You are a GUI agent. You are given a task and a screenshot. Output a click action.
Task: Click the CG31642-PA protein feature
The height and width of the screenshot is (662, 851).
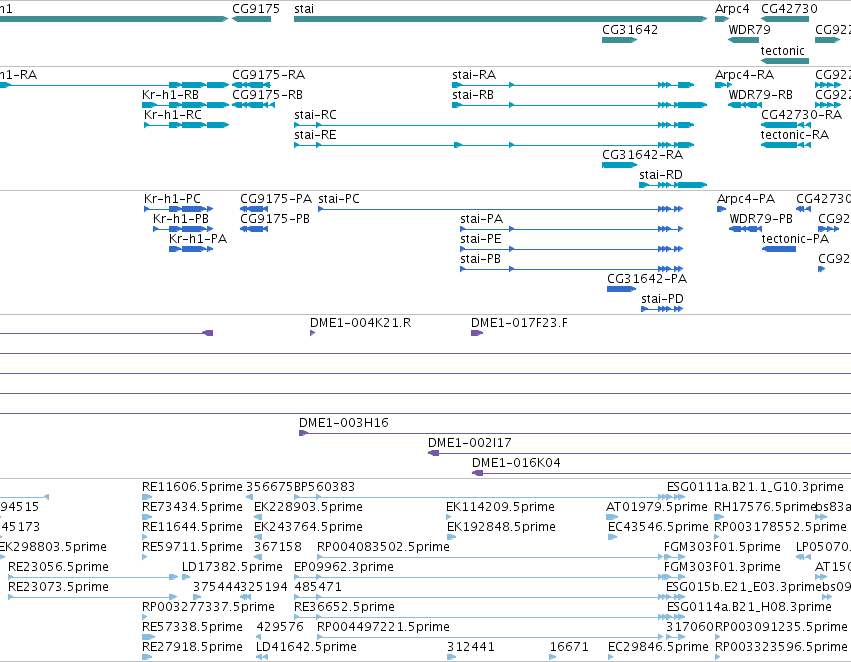coord(621,290)
